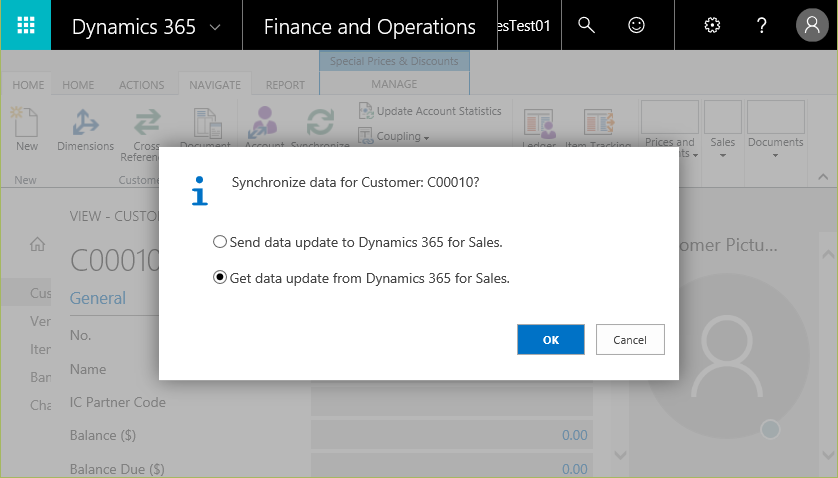Click the customer picture placeholder
The width and height of the screenshot is (838, 478).
[x=727, y=356]
